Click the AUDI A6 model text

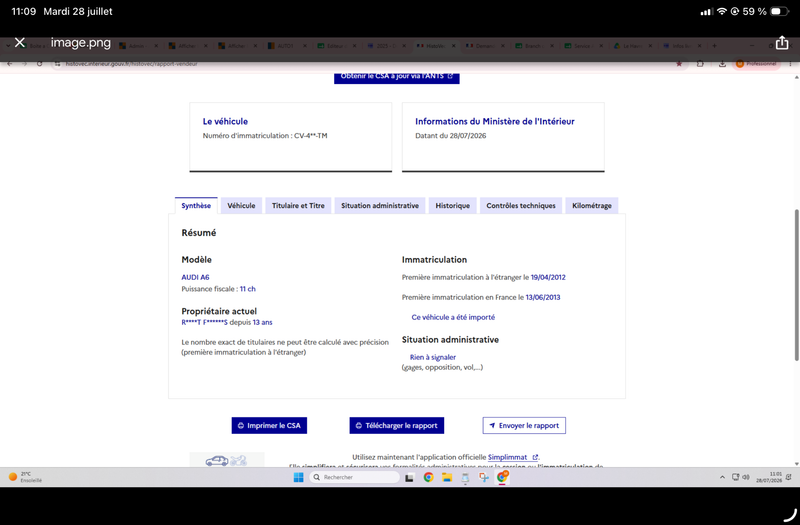[195, 277]
